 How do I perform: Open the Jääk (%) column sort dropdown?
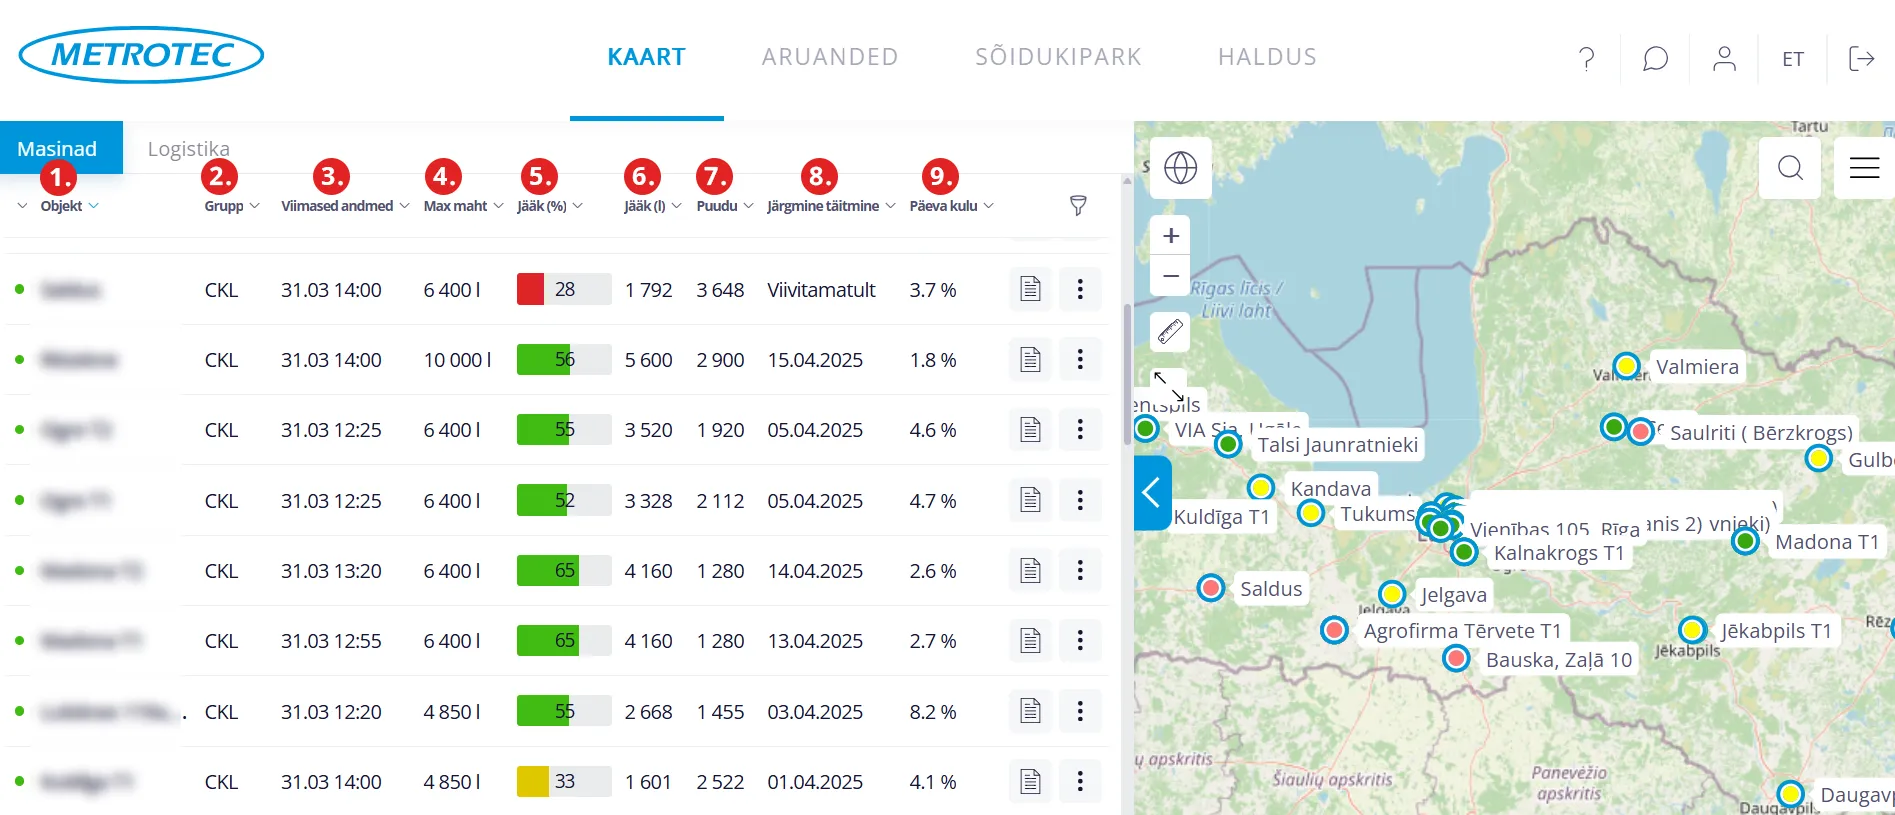[x=577, y=206]
